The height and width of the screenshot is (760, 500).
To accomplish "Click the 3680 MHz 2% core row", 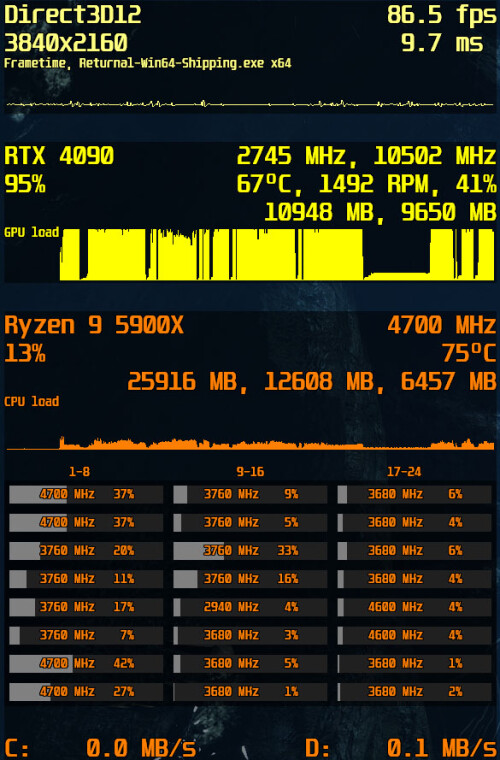I will tap(414, 692).
